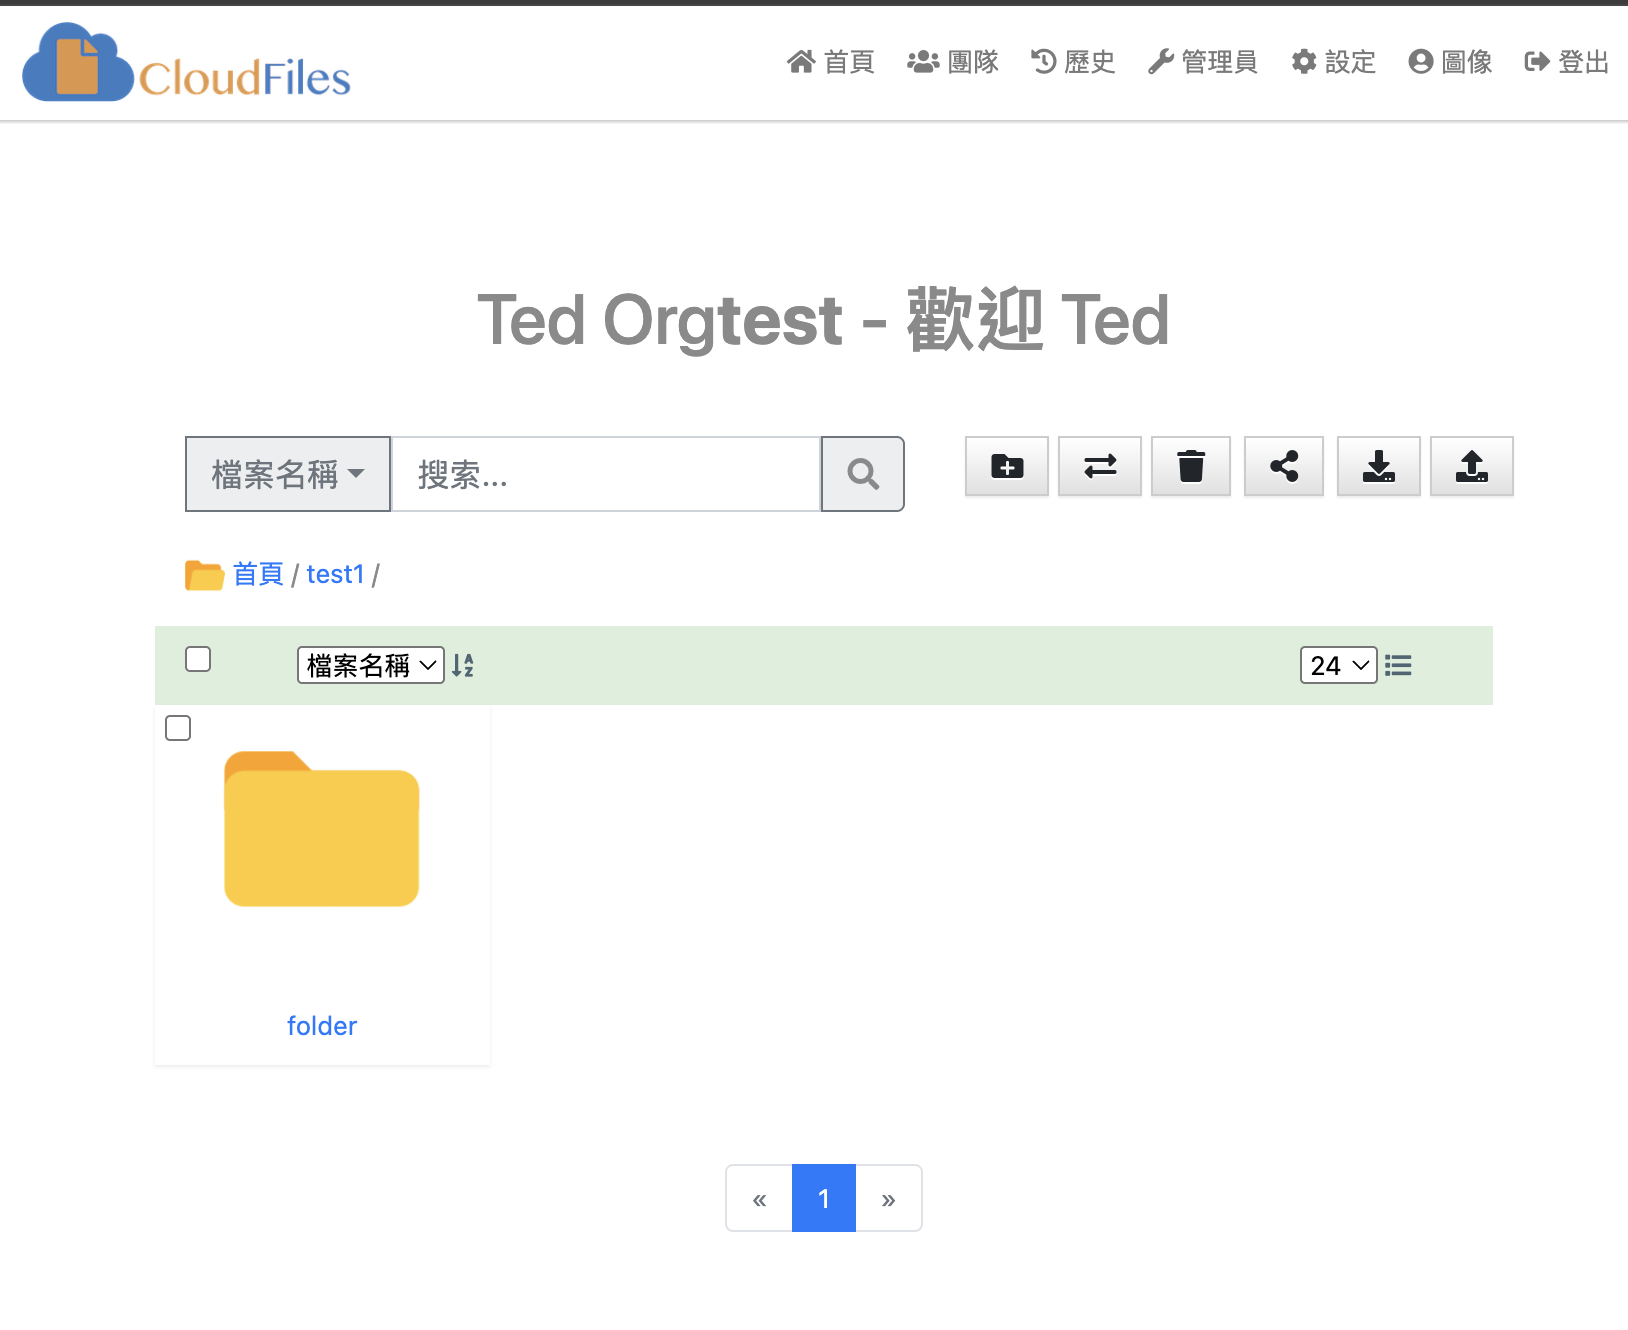The height and width of the screenshot is (1330, 1628).
Task: Tick the select-all checkbox in header
Action: 198,659
